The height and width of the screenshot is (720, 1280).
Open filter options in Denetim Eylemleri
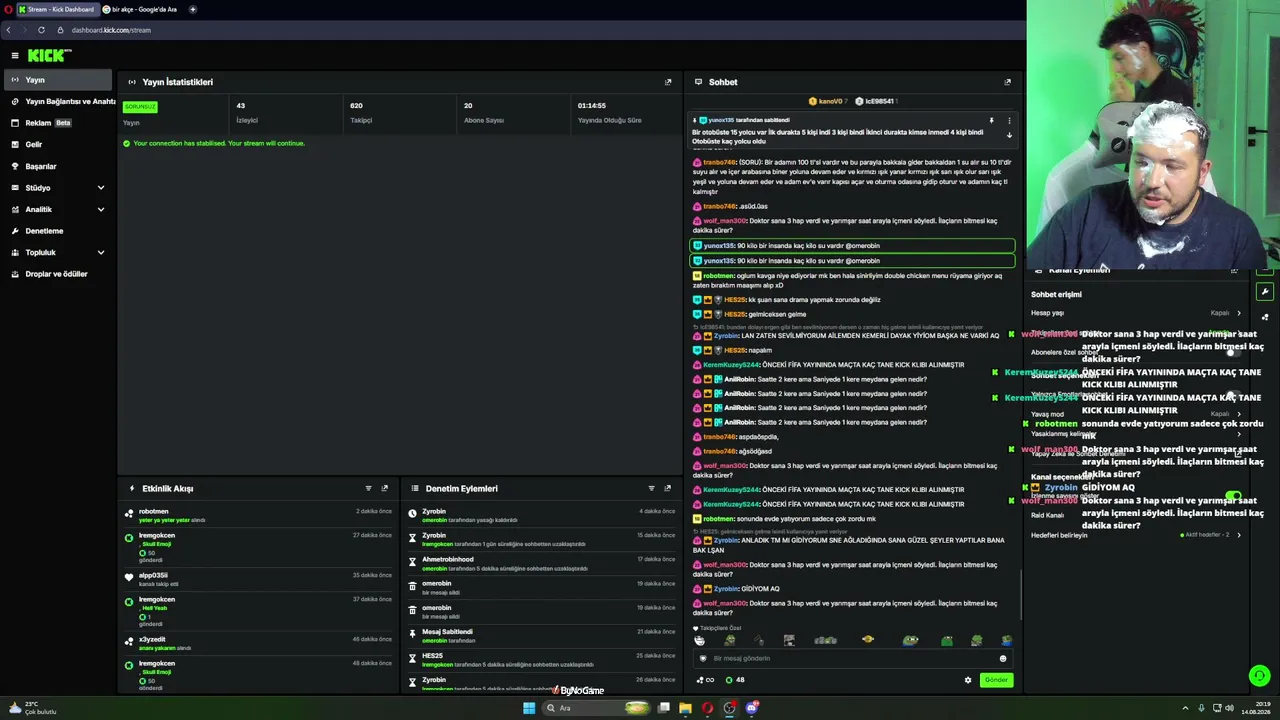coord(651,488)
